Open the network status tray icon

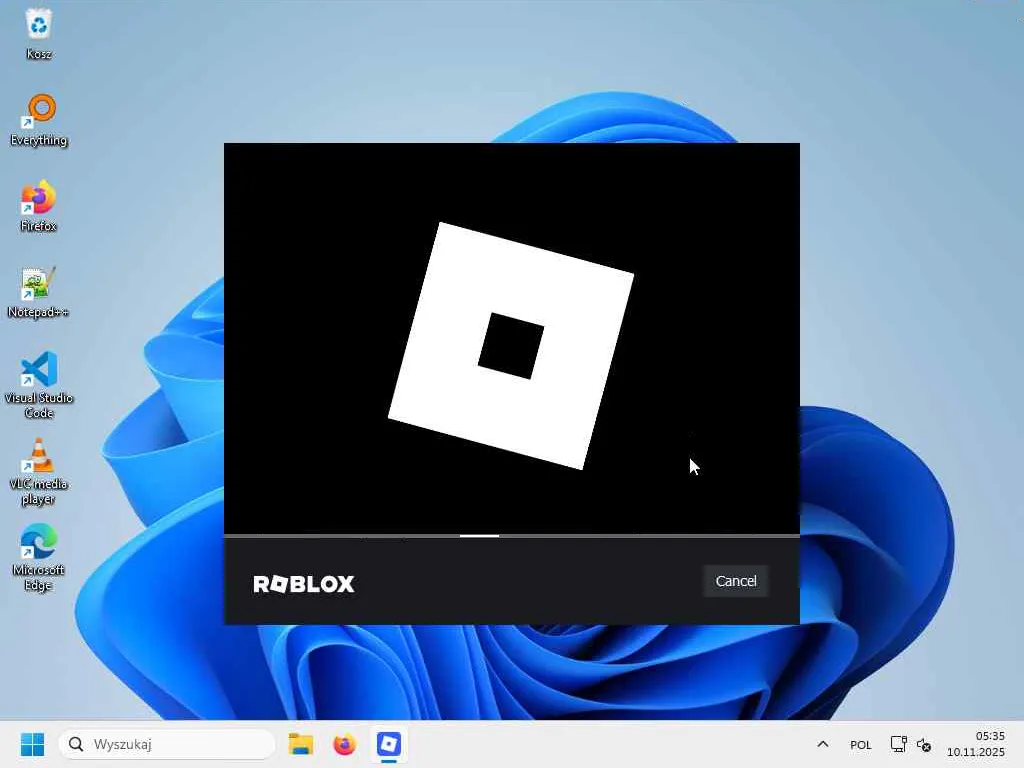click(899, 744)
